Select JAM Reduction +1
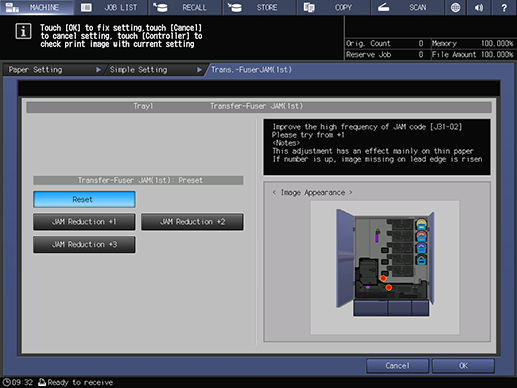The height and width of the screenshot is (388, 517). pos(84,222)
